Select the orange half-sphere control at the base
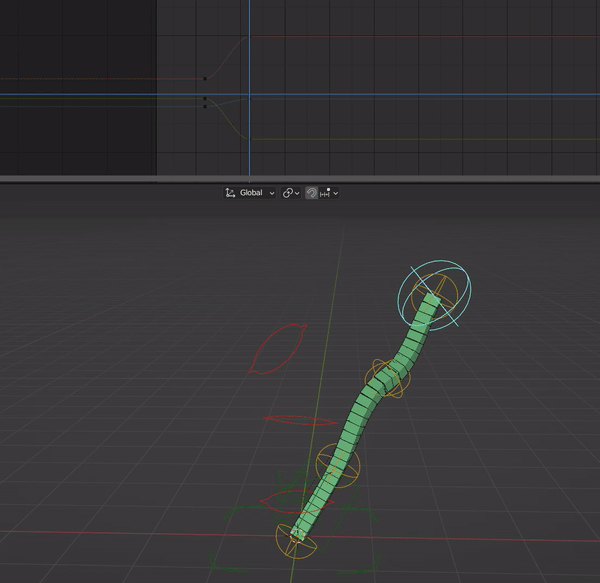The width and height of the screenshot is (600, 583). (297, 541)
